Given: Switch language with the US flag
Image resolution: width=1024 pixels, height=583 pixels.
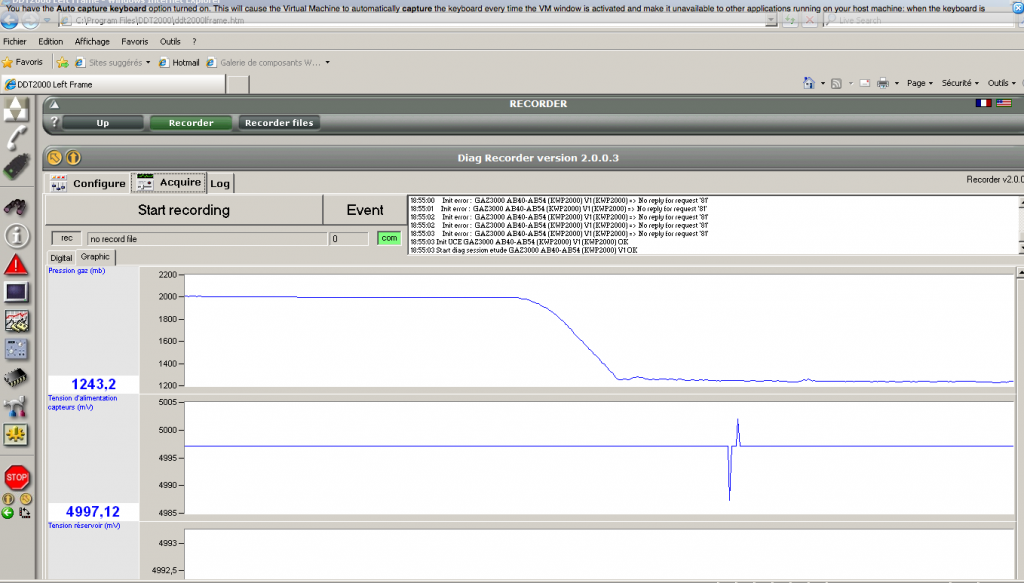Looking at the screenshot, I should (x=1004, y=103).
